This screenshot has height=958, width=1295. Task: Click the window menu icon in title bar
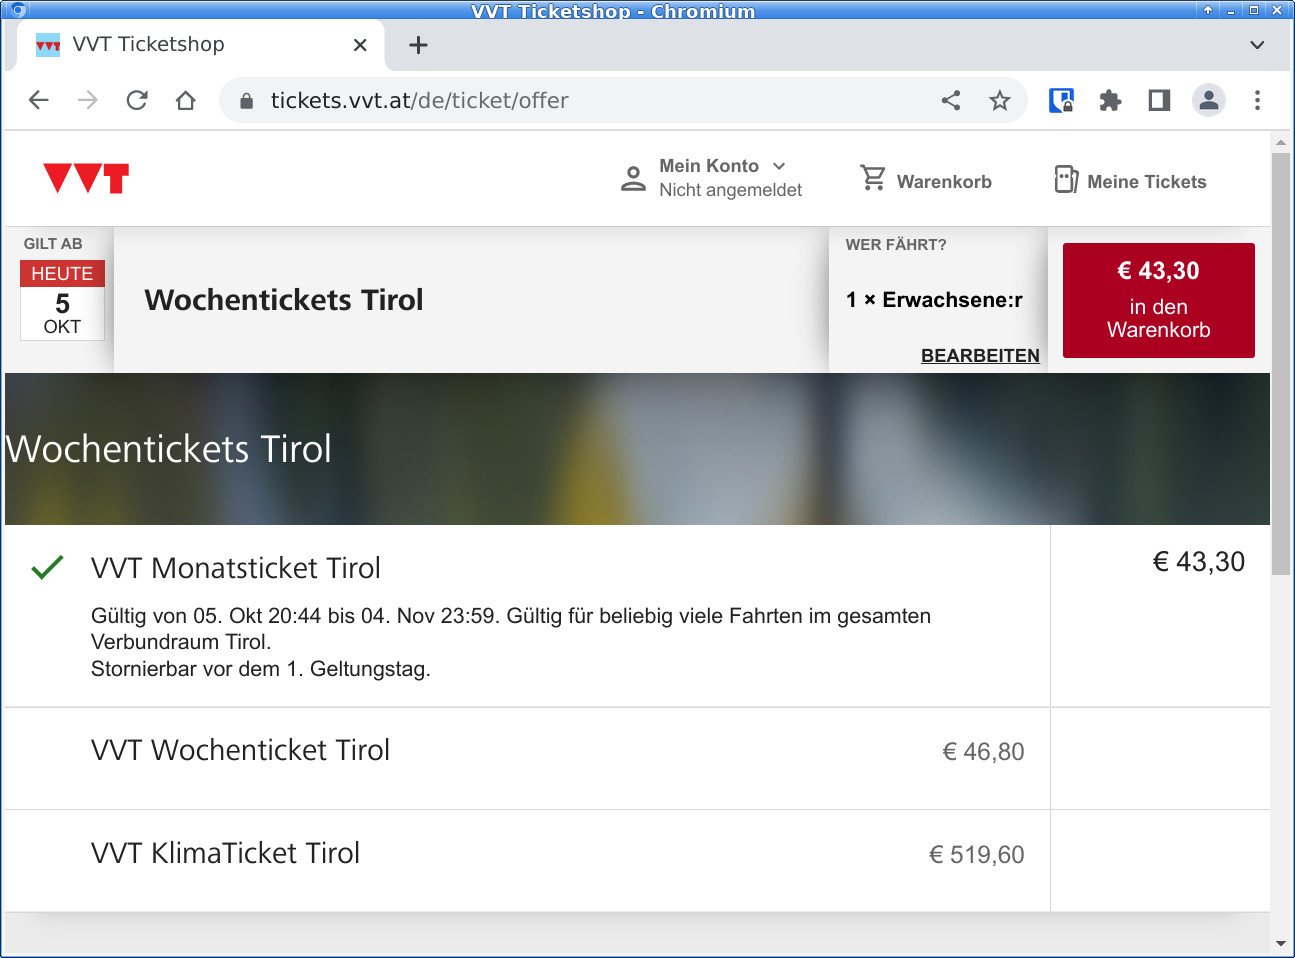point(16,10)
